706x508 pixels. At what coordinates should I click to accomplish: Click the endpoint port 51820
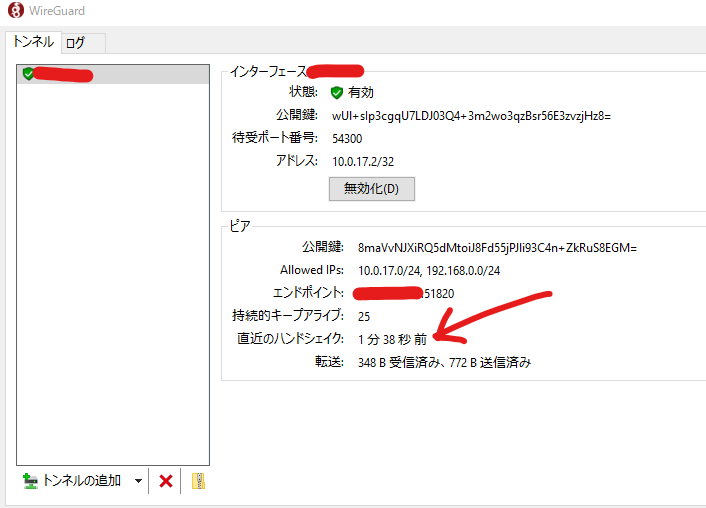[x=439, y=294]
